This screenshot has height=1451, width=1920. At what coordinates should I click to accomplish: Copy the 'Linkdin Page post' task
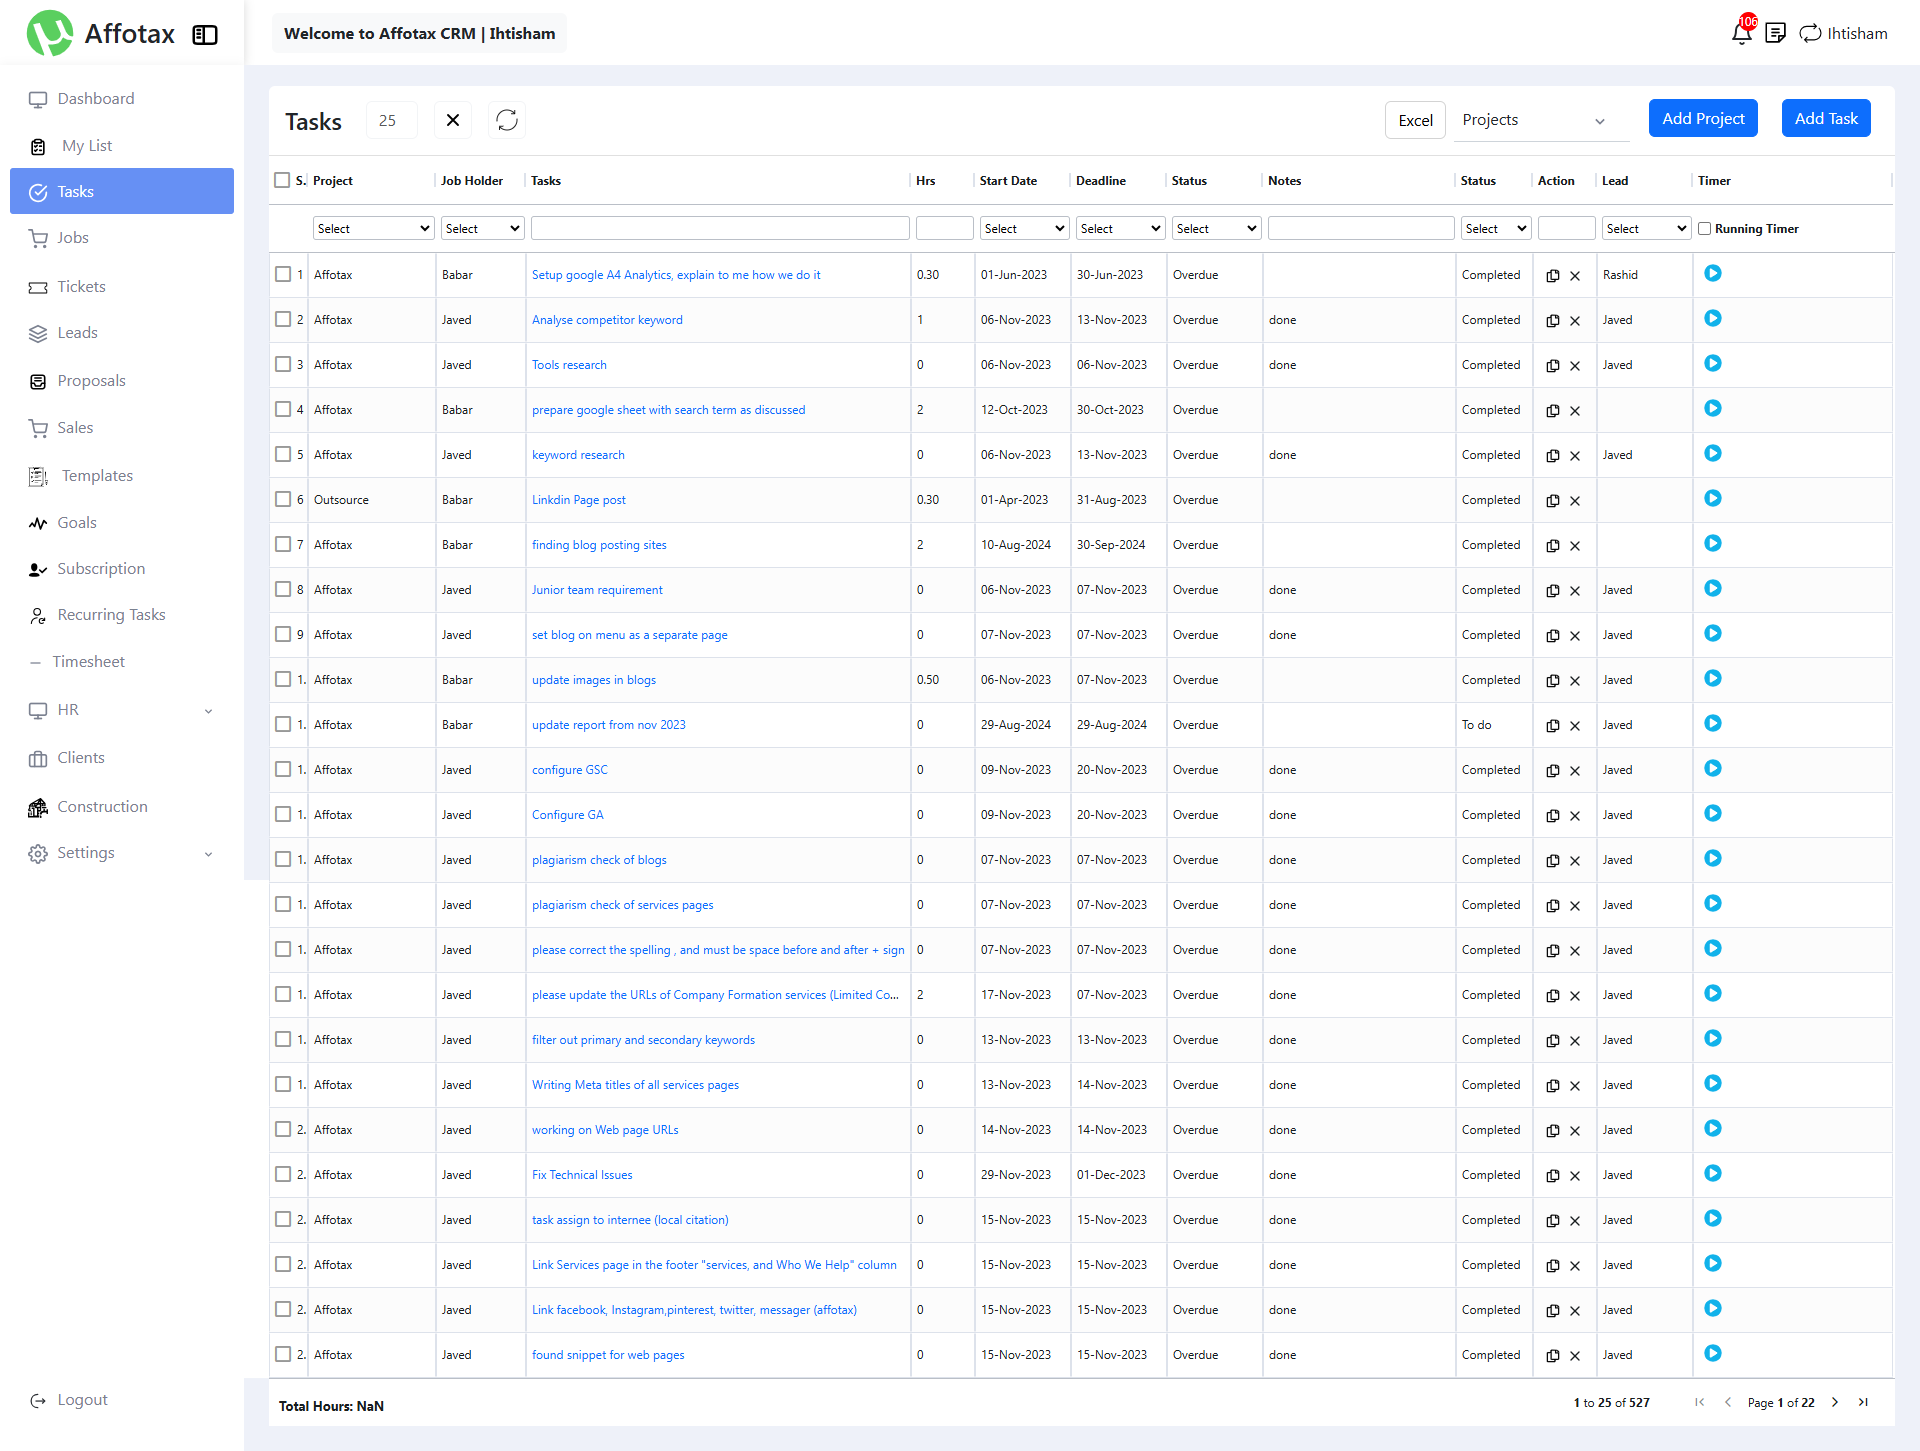point(1553,501)
